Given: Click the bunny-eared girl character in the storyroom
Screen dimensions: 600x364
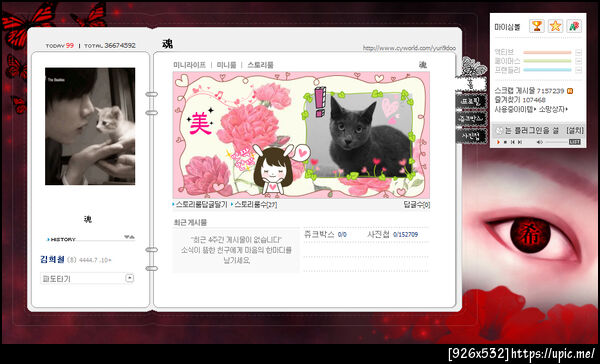Looking at the screenshot, I should pos(274,170).
